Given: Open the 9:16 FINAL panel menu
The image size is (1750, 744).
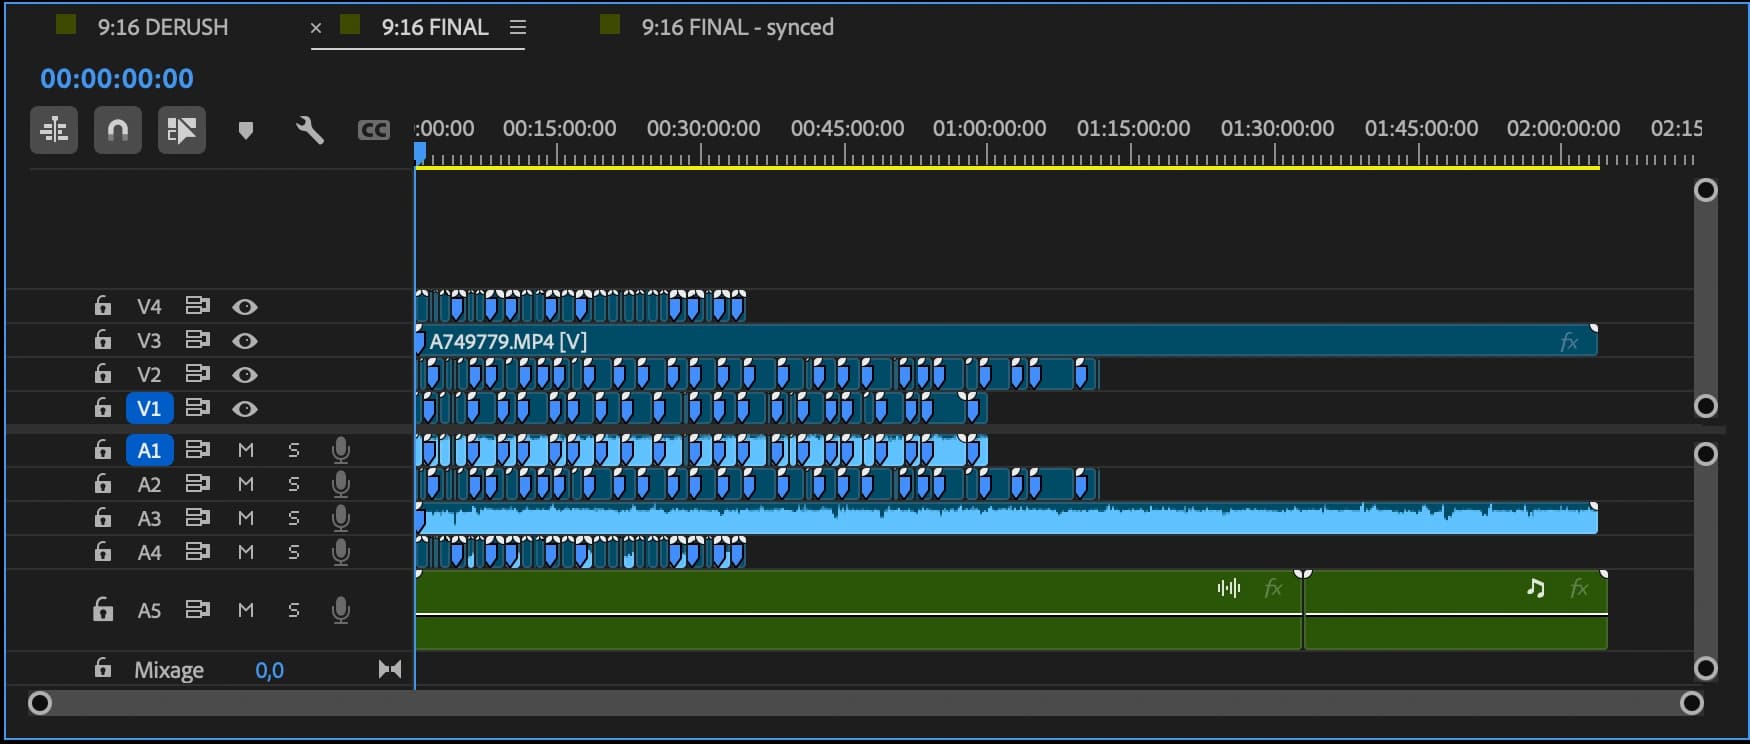Looking at the screenshot, I should click(x=517, y=28).
